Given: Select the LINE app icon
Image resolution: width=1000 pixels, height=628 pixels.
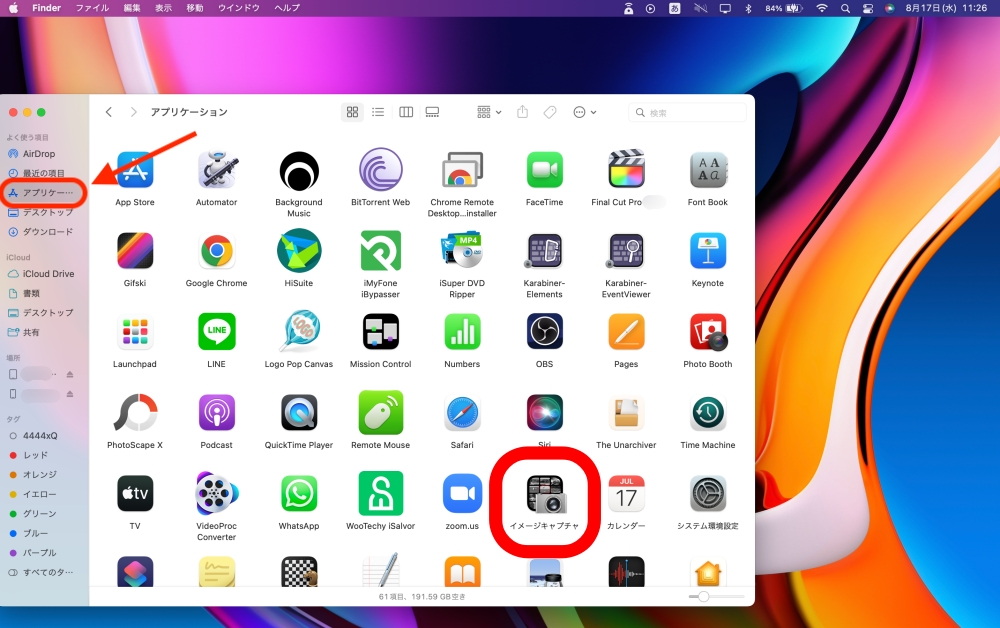Looking at the screenshot, I should 217,332.
